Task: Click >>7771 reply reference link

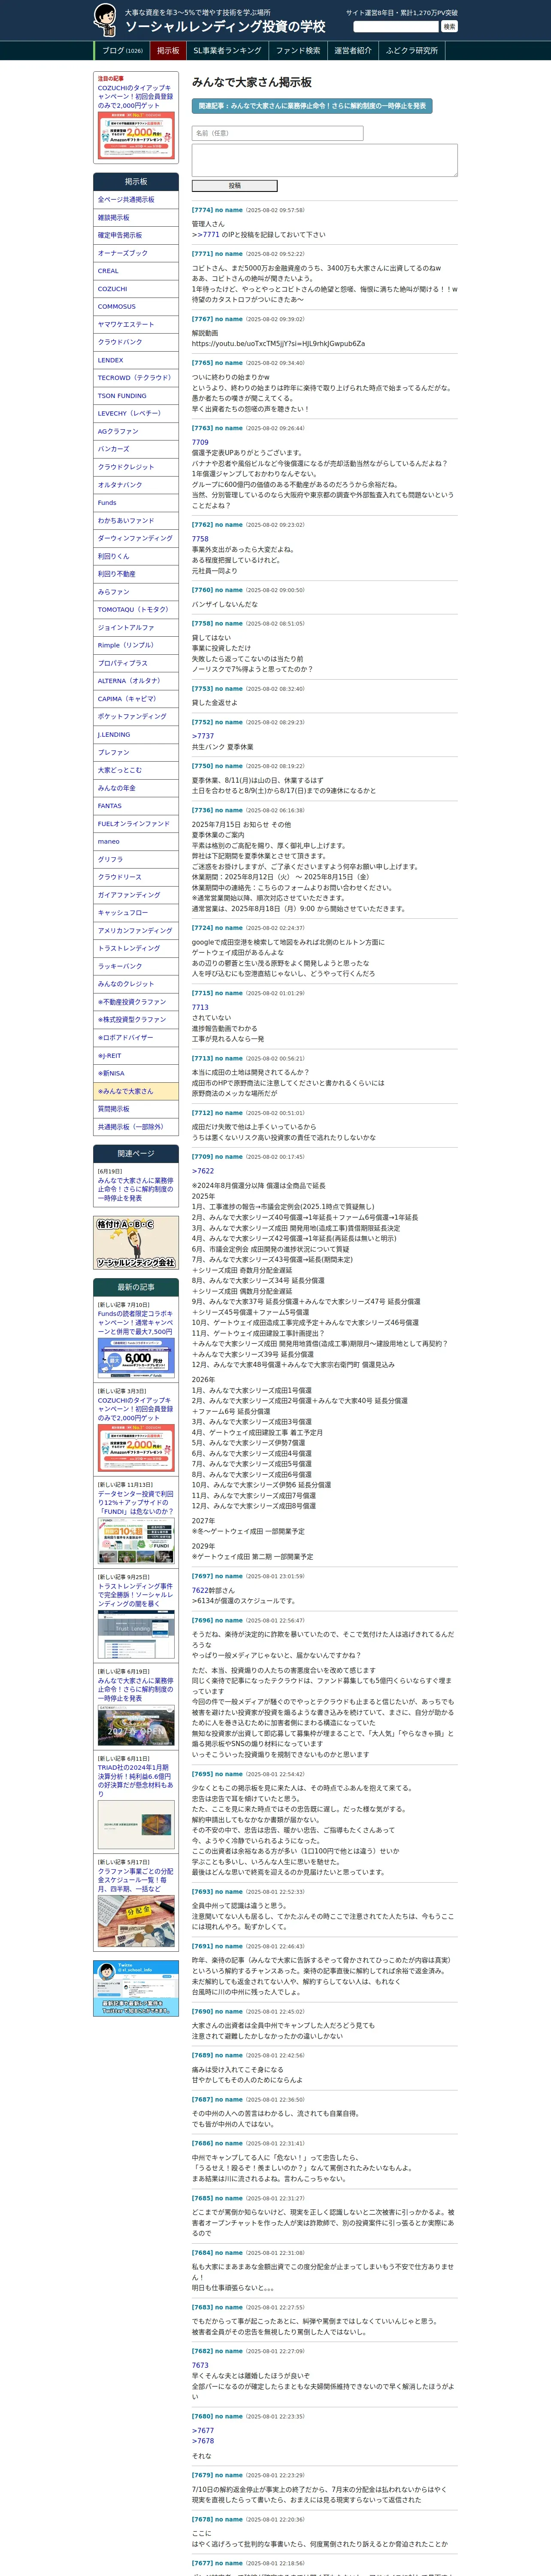Action: point(205,235)
